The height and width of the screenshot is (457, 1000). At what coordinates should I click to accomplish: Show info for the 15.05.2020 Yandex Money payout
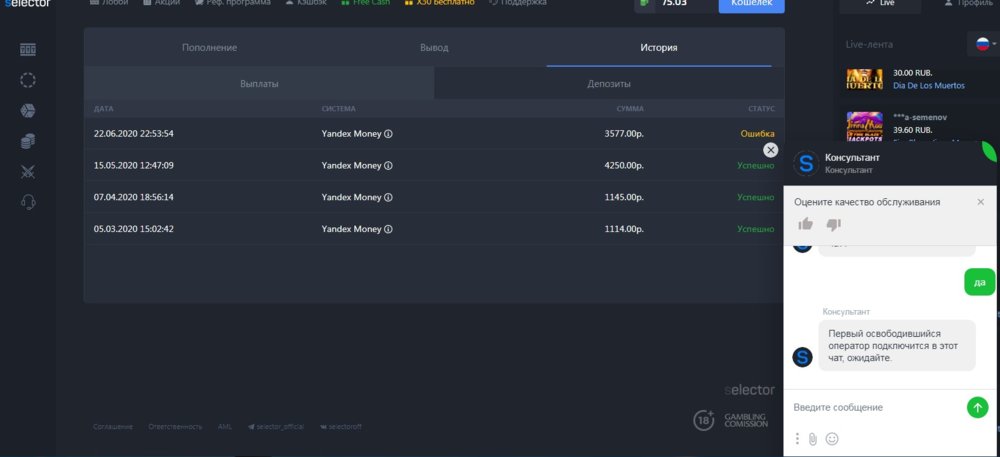pos(388,166)
